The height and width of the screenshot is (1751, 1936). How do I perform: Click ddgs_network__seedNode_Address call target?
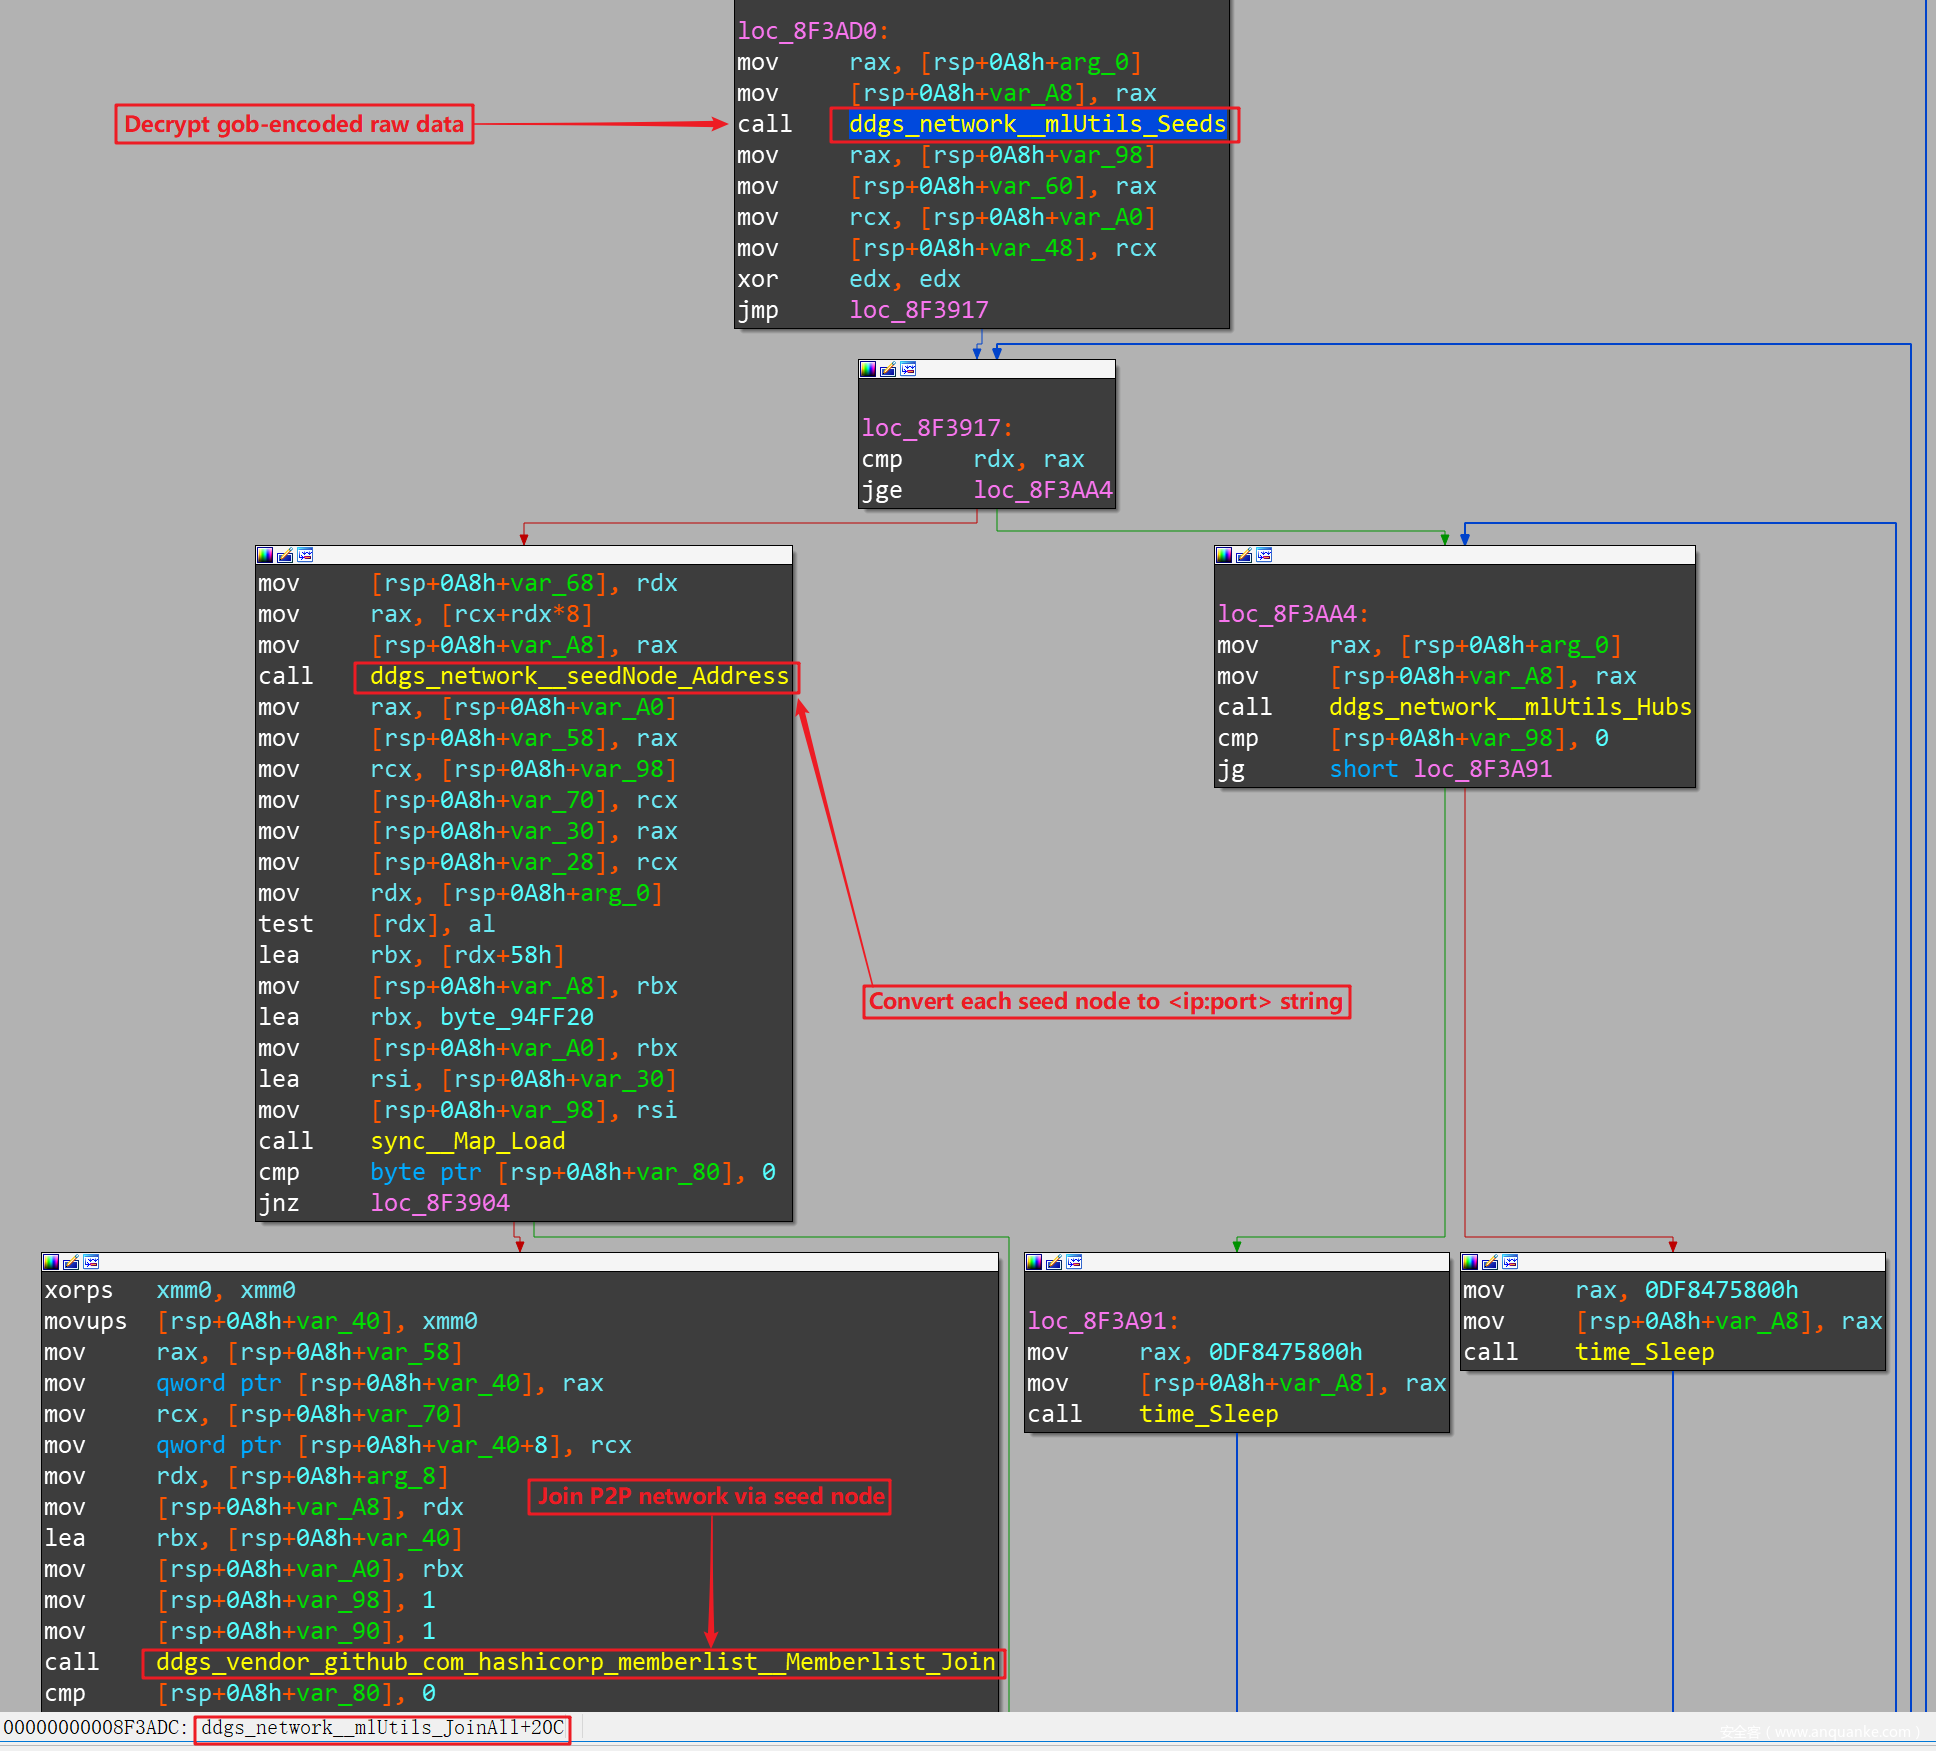tap(578, 677)
